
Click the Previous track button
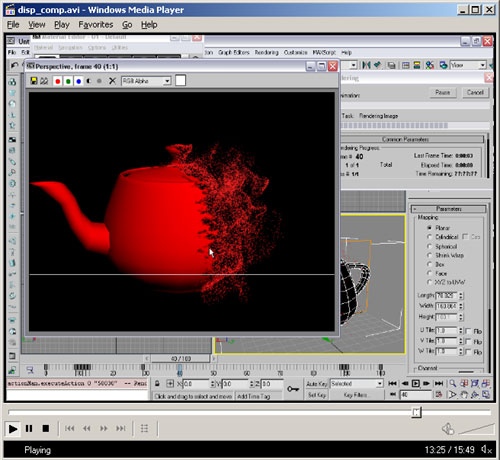[70, 429]
